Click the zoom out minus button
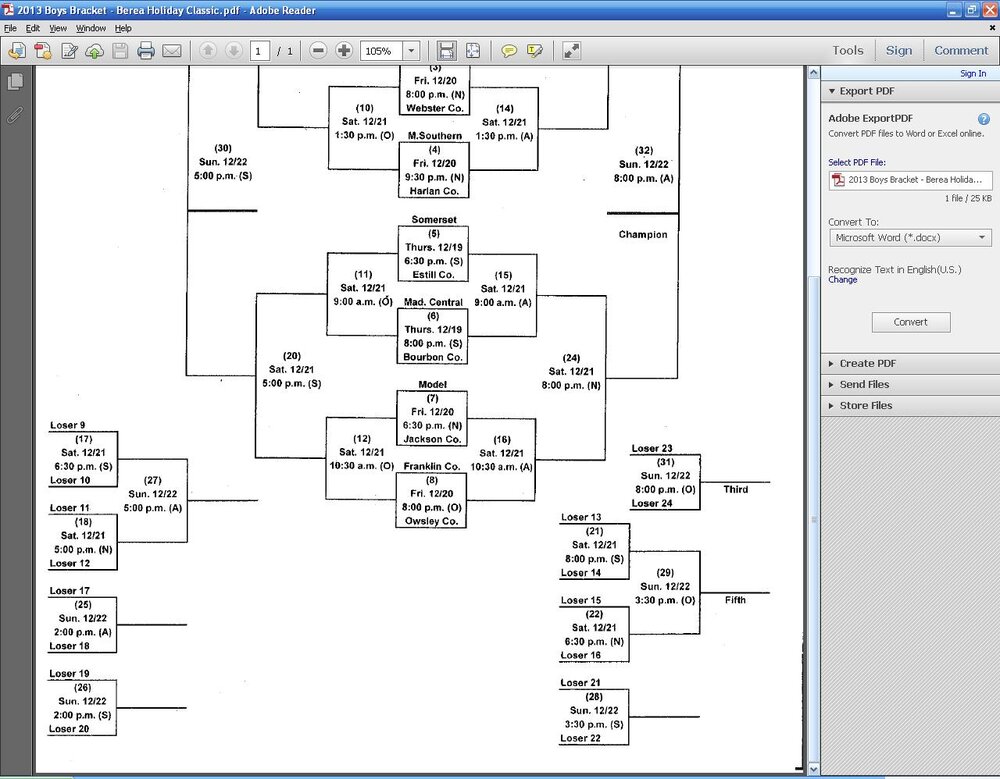This screenshot has height=779, width=1000. 318,50
